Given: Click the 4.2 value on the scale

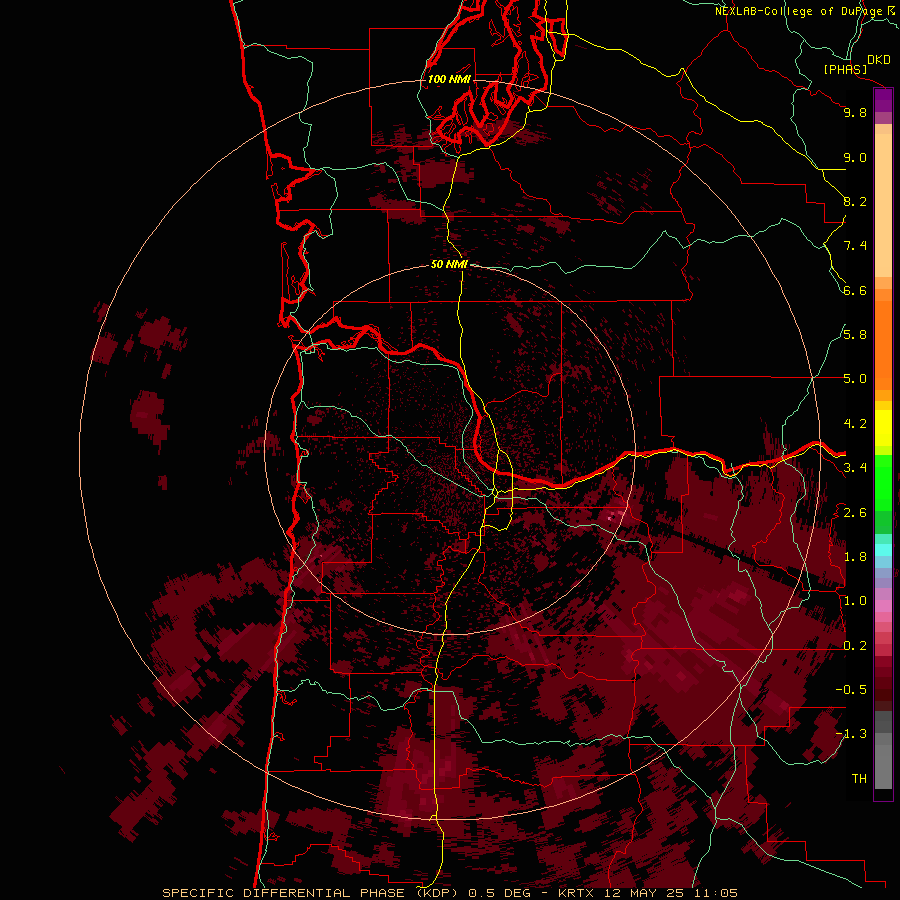Looking at the screenshot, I should click(x=855, y=424).
